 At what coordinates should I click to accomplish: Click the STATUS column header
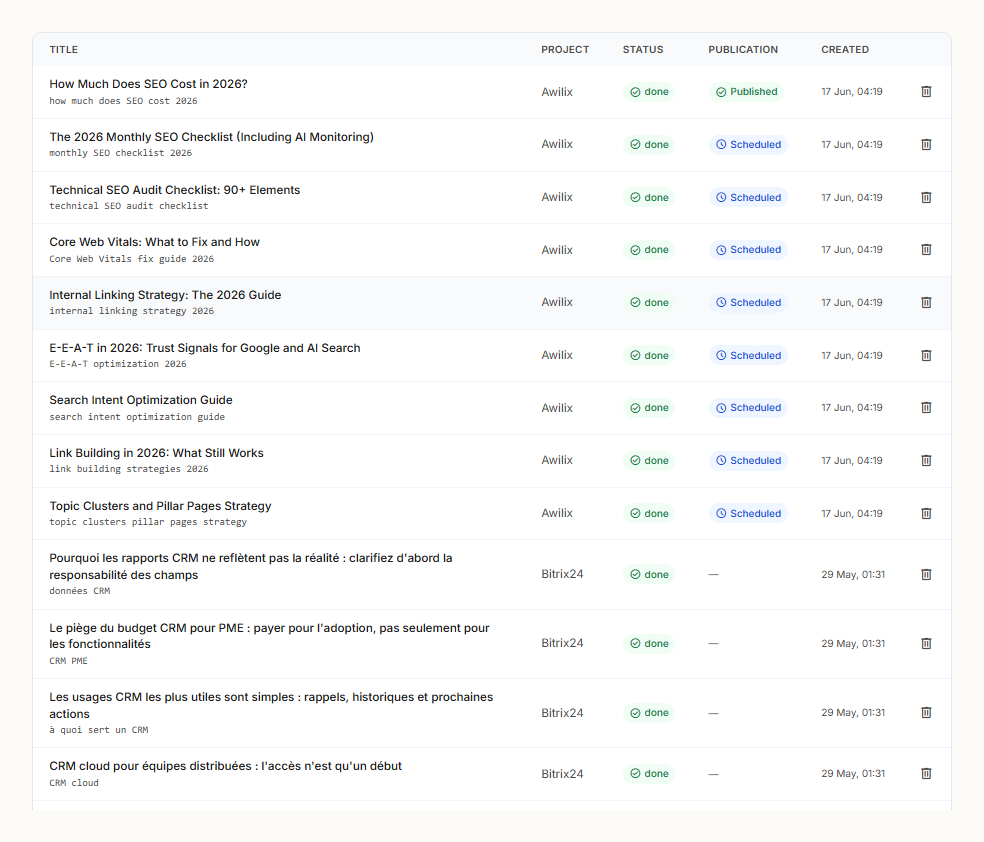[x=643, y=50]
